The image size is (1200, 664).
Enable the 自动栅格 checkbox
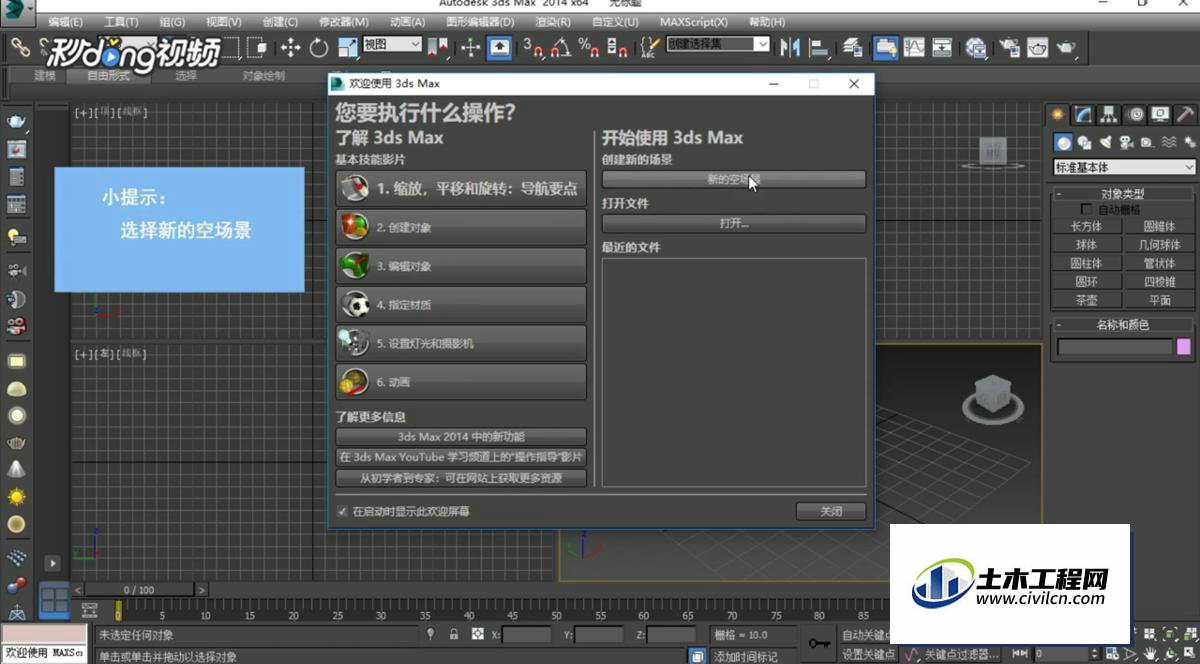coord(1088,210)
